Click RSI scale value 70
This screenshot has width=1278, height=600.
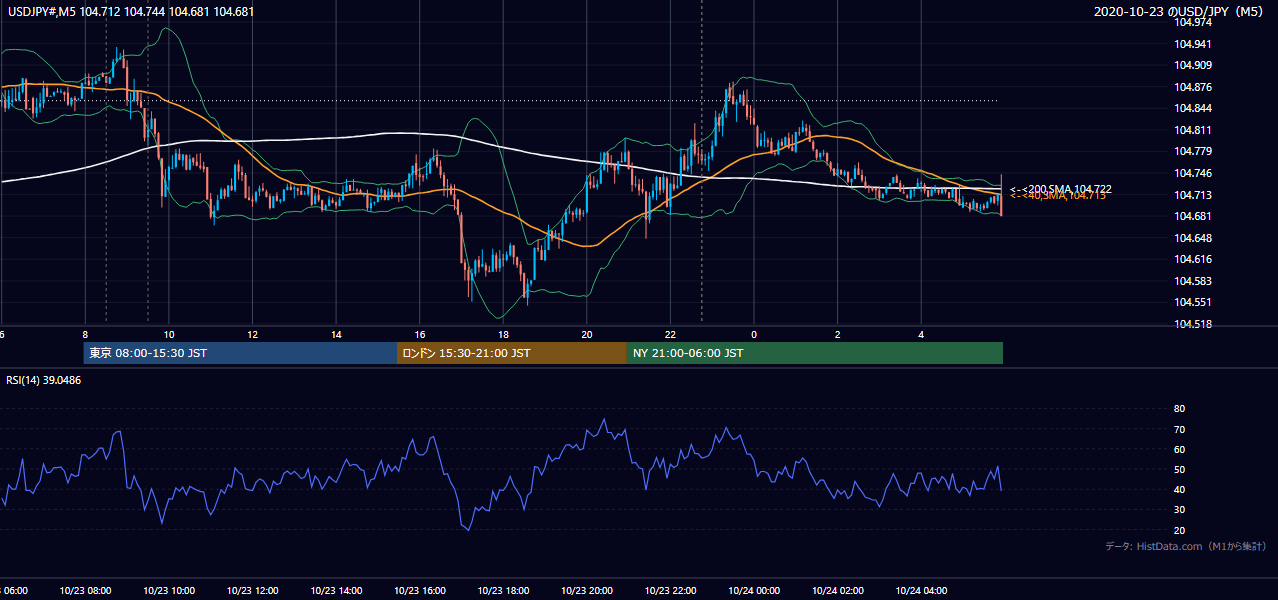1179,430
